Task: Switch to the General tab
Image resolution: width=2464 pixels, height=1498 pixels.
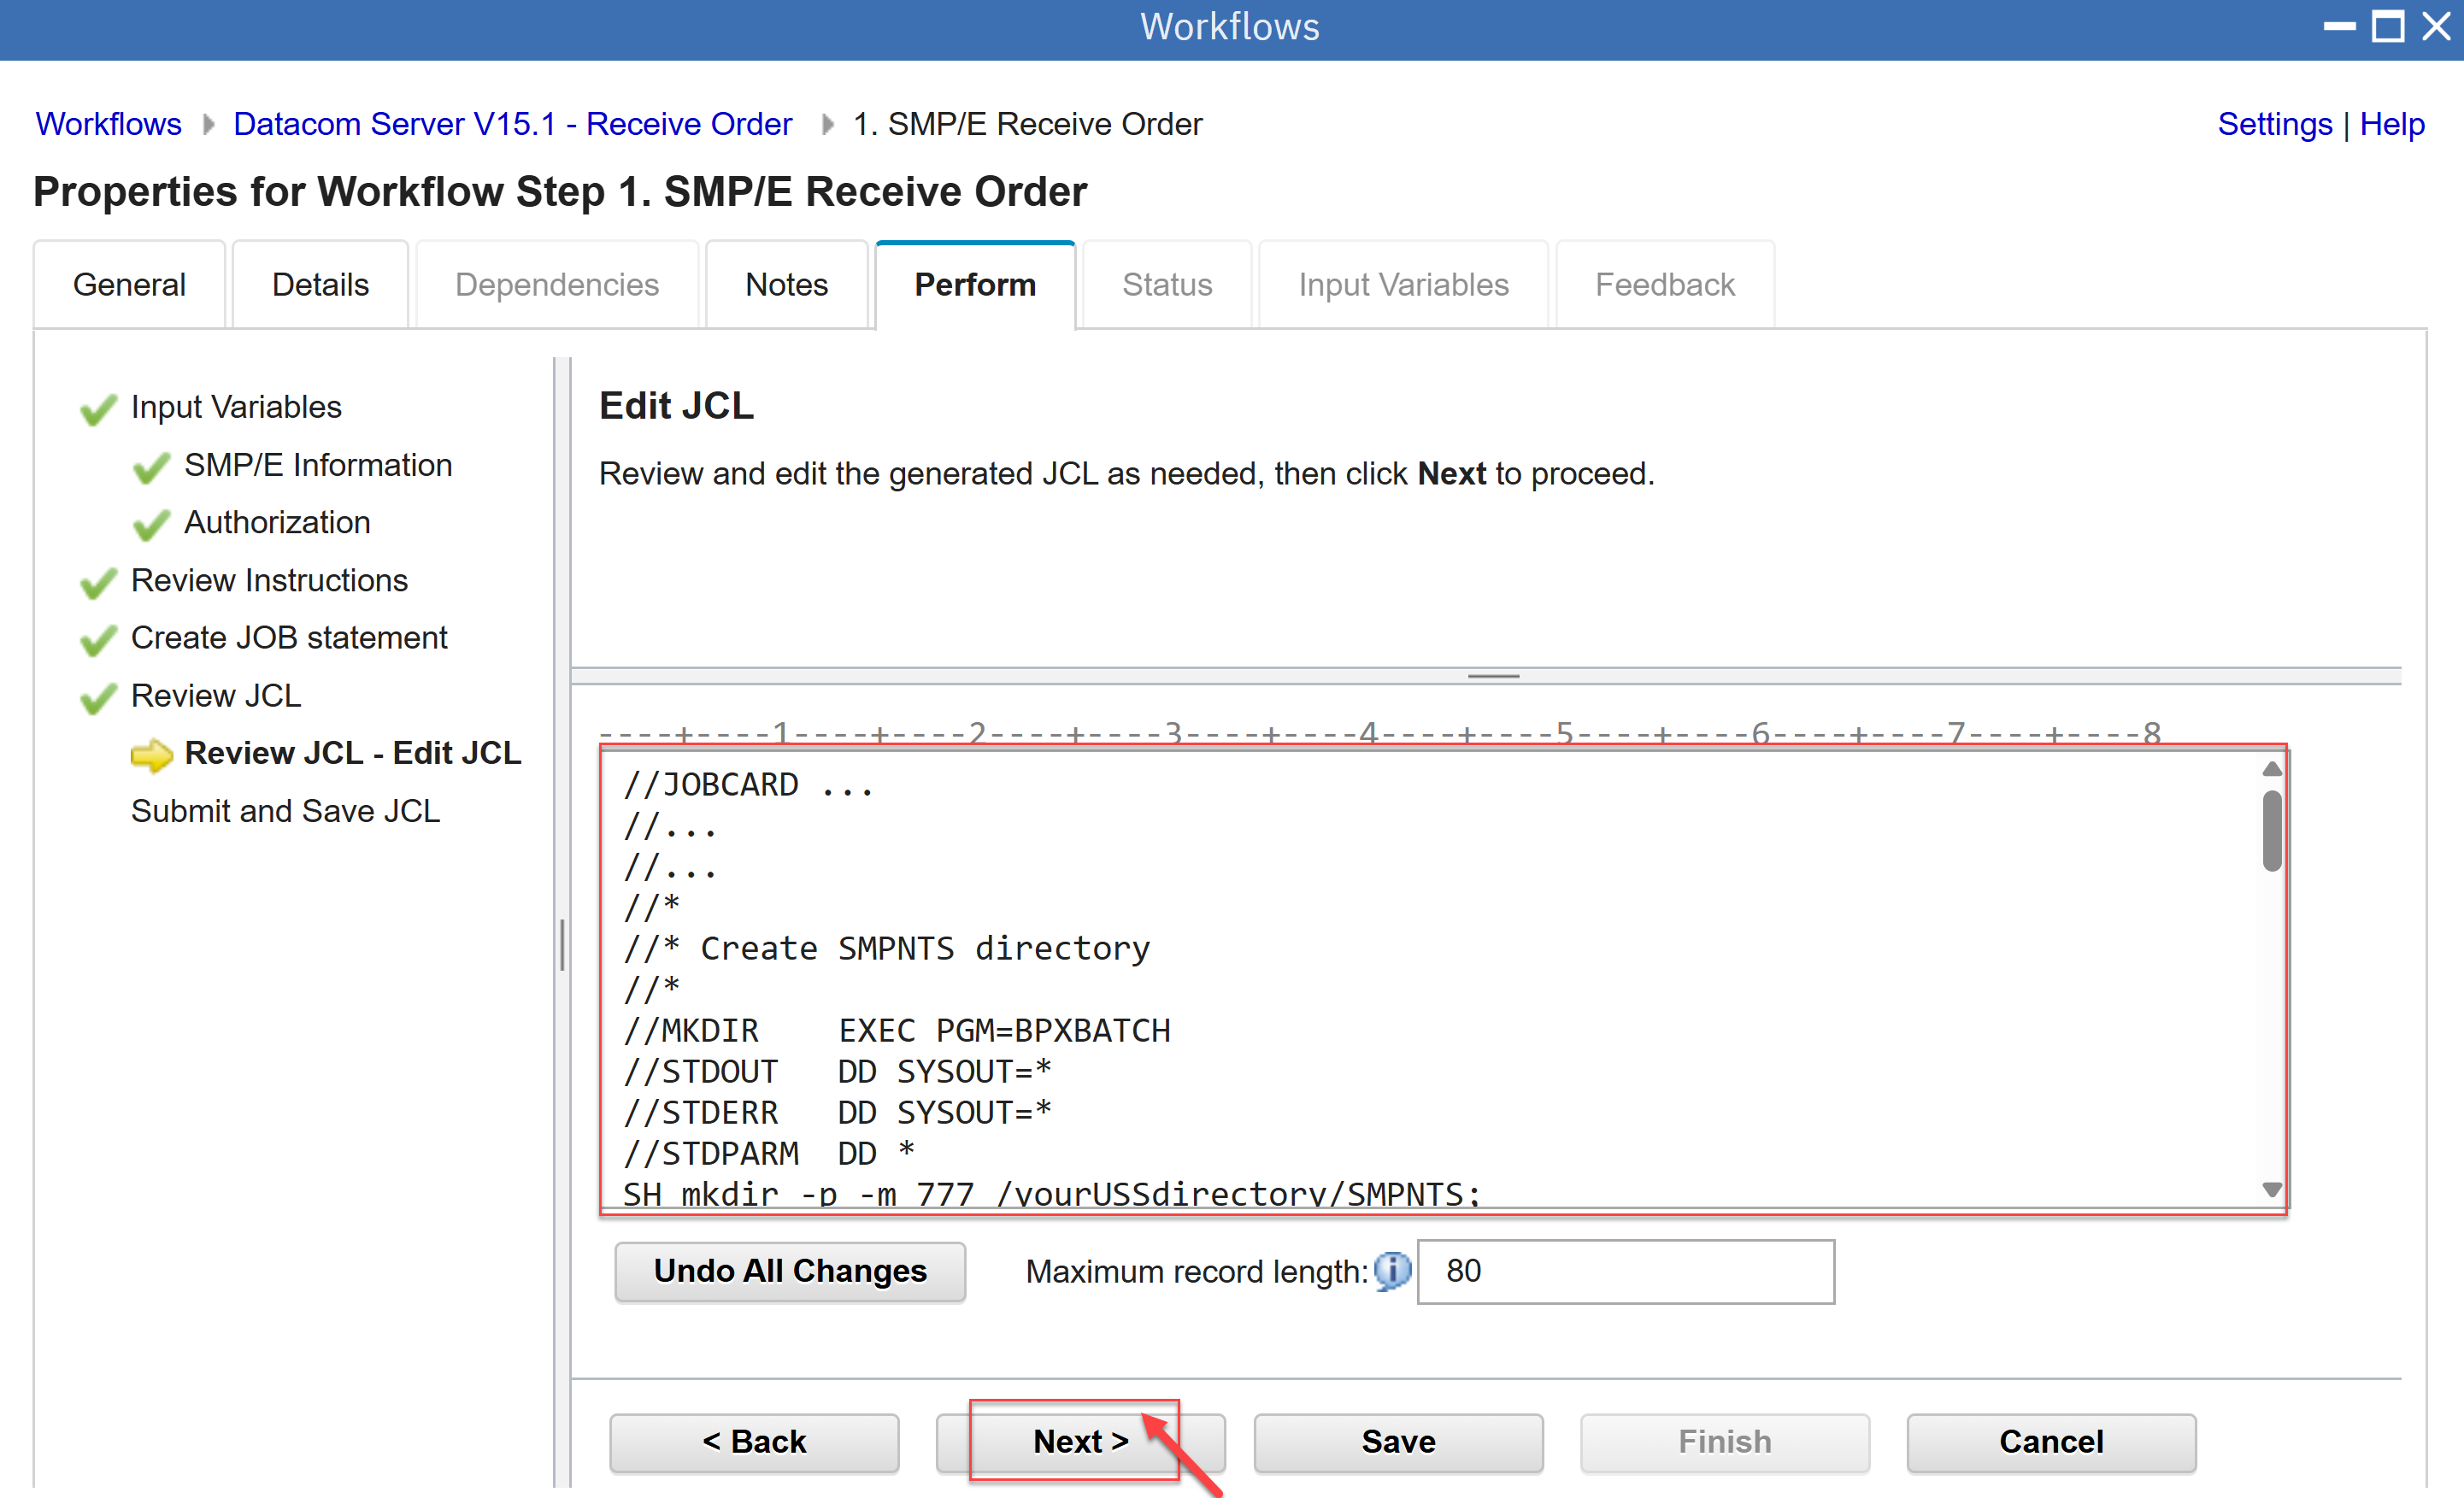Action: click(129, 285)
